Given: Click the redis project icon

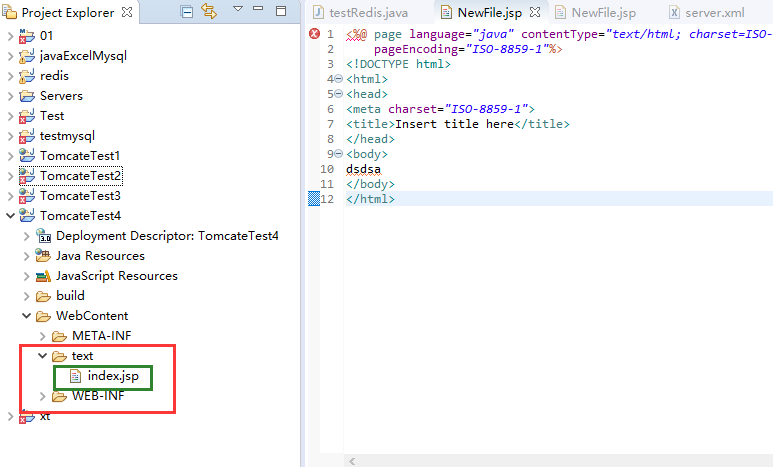Looking at the screenshot, I should (x=27, y=75).
